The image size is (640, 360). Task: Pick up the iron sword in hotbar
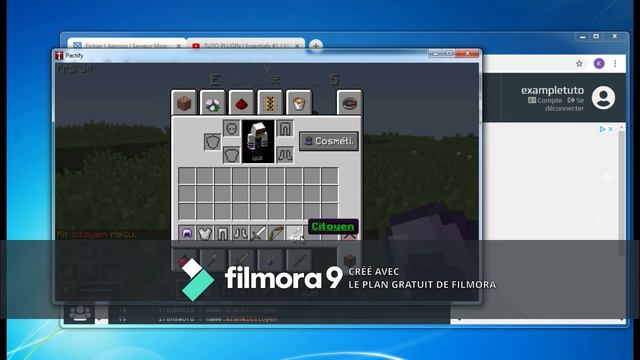pos(258,233)
